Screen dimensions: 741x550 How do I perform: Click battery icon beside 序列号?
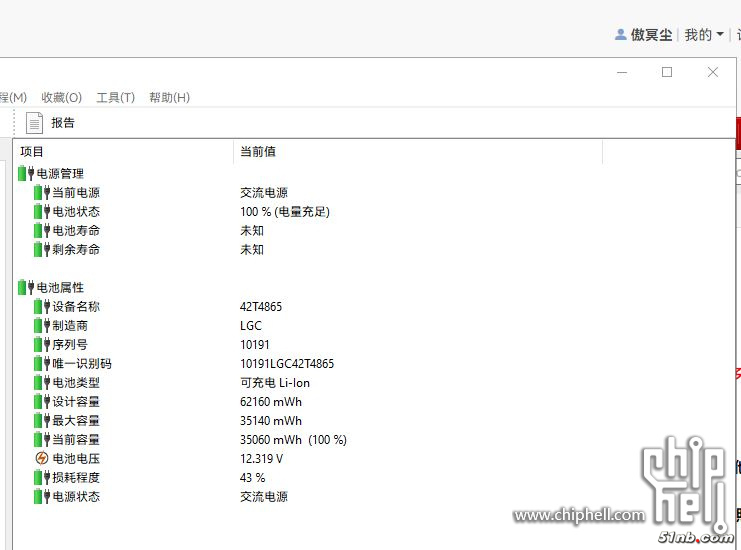(x=42, y=344)
